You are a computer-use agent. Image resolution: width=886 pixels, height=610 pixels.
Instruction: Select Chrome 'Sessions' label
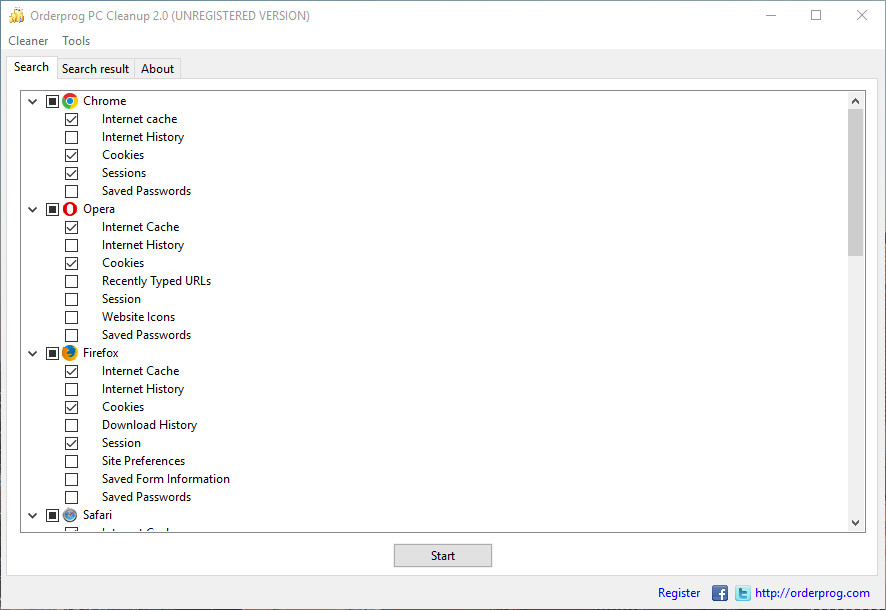(124, 173)
